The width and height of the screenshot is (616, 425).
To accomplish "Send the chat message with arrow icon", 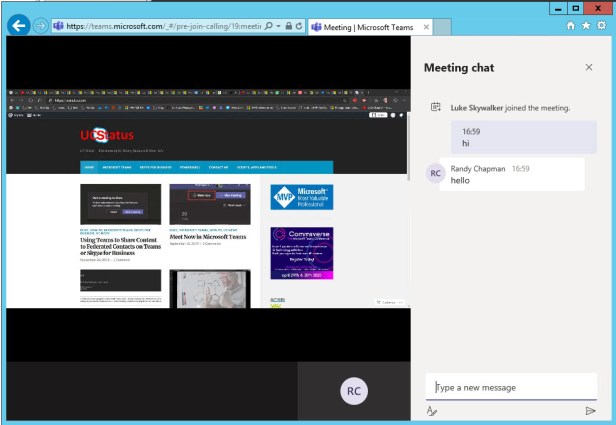I will (590, 411).
